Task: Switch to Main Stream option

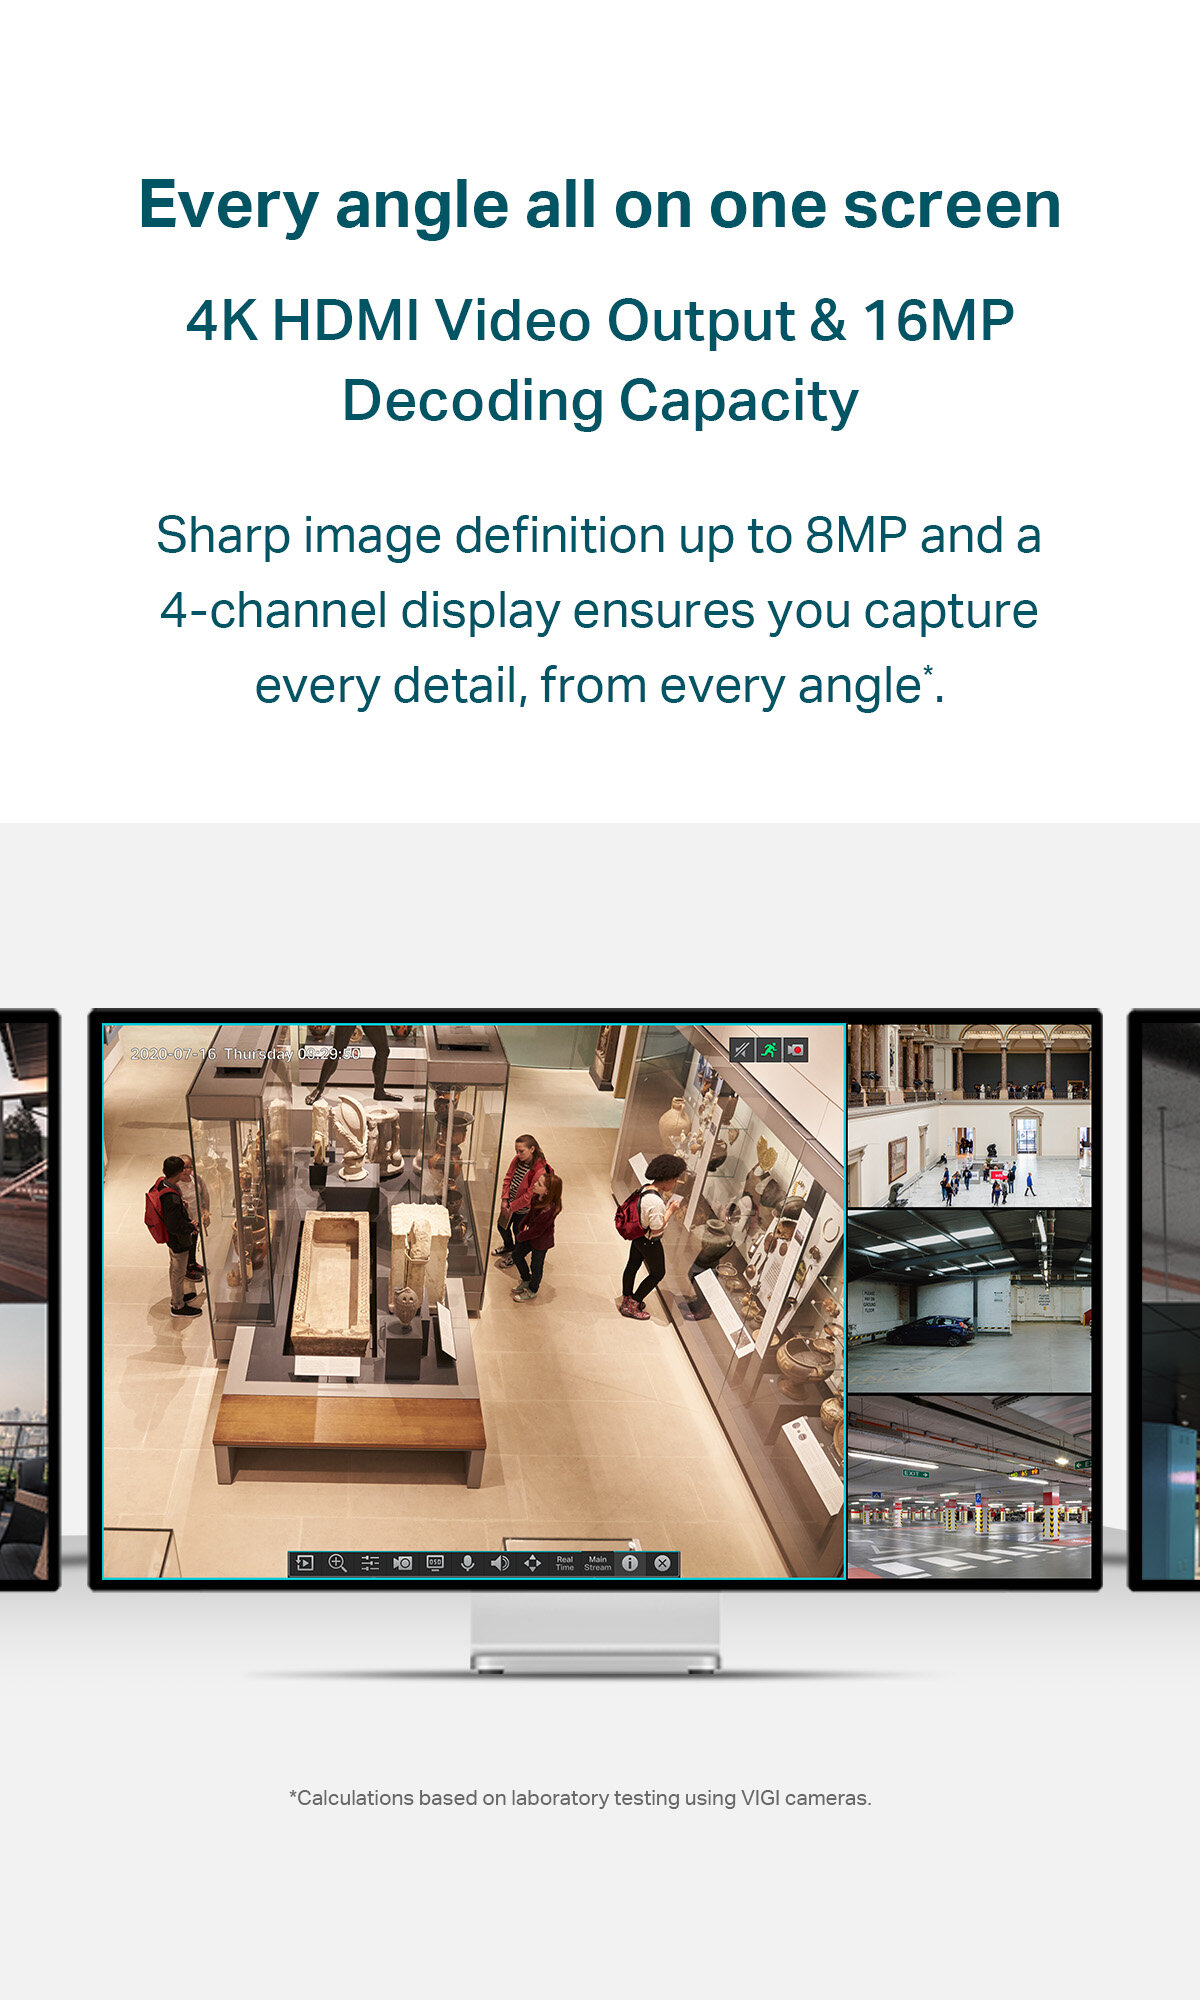Action: pyautogui.click(x=597, y=1563)
